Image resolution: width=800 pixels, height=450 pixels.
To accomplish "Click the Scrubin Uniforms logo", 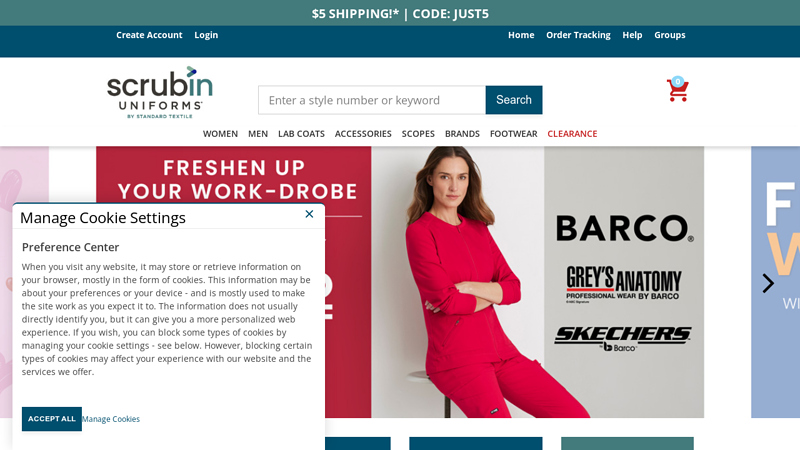I will [160, 92].
